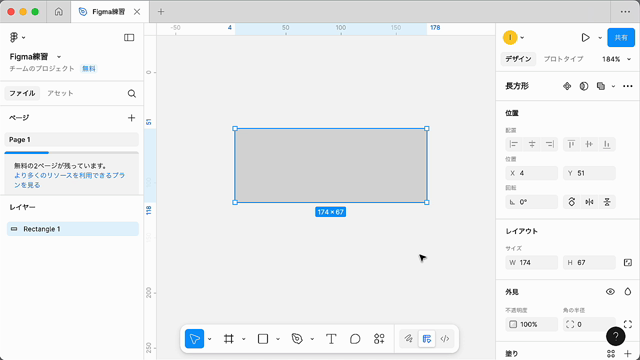Open more options ellipsis for rectangle

click(628, 86)
